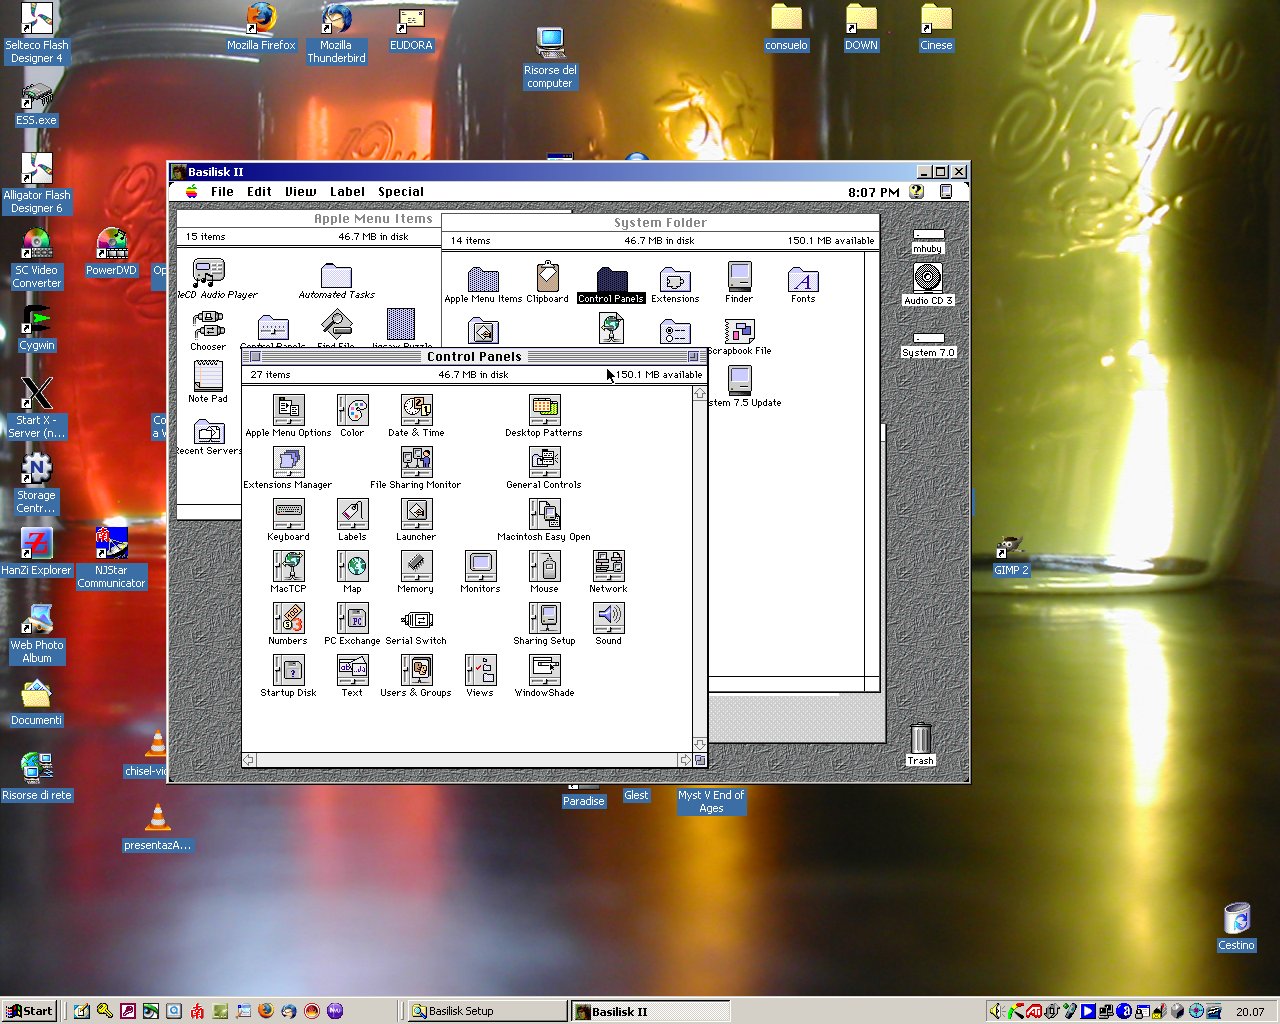
Task: Click the Trash icon on Mac desktop
Action: (x=921, y=740)
